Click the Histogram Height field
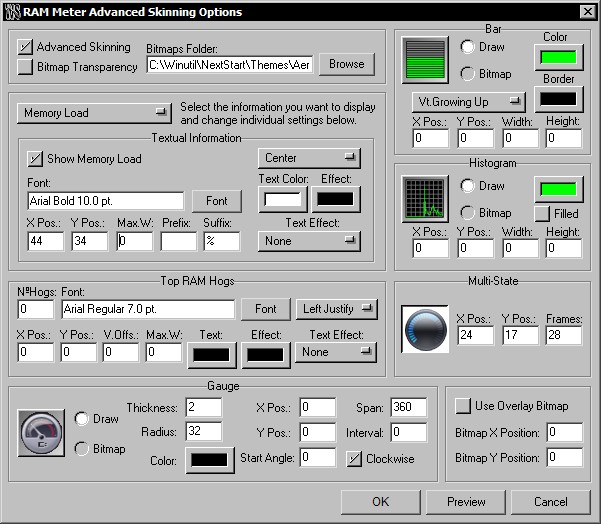The width and height of the screenshot is (601, 524). click(x=564, y=248)
